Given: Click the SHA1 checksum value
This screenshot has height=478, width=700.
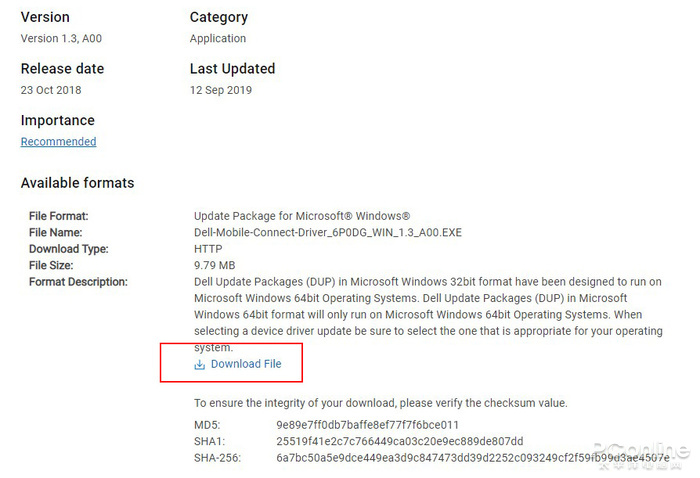Looking at the screenshot, I should [400, 441].
